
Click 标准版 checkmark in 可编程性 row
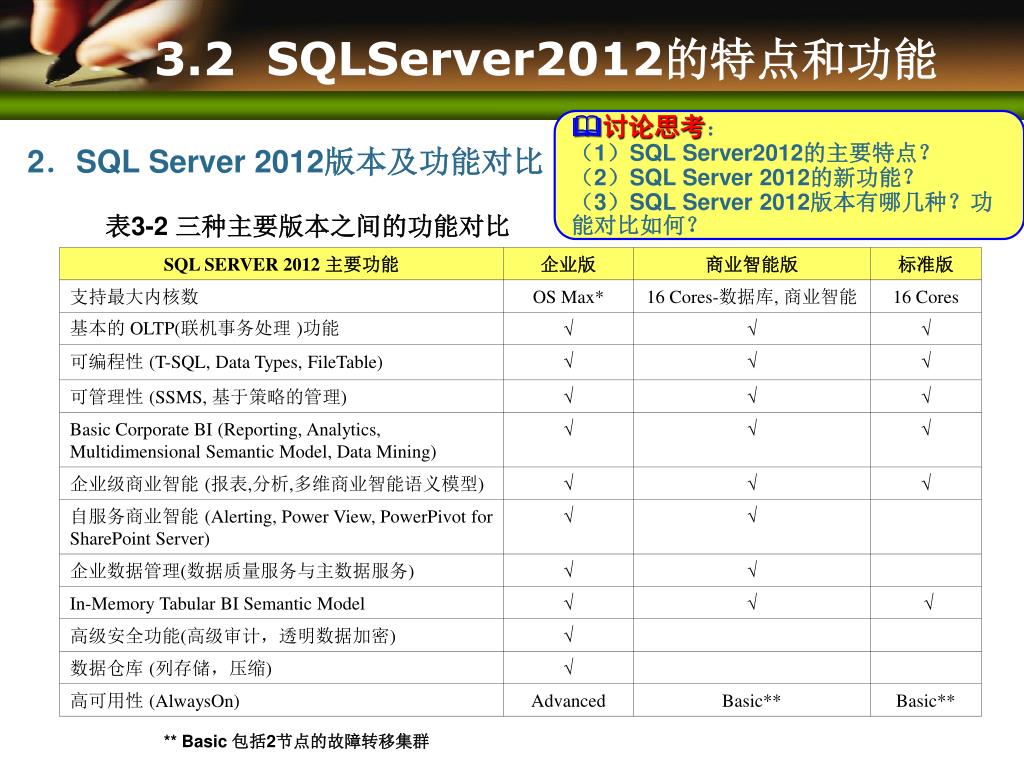(x=926, y=360)
